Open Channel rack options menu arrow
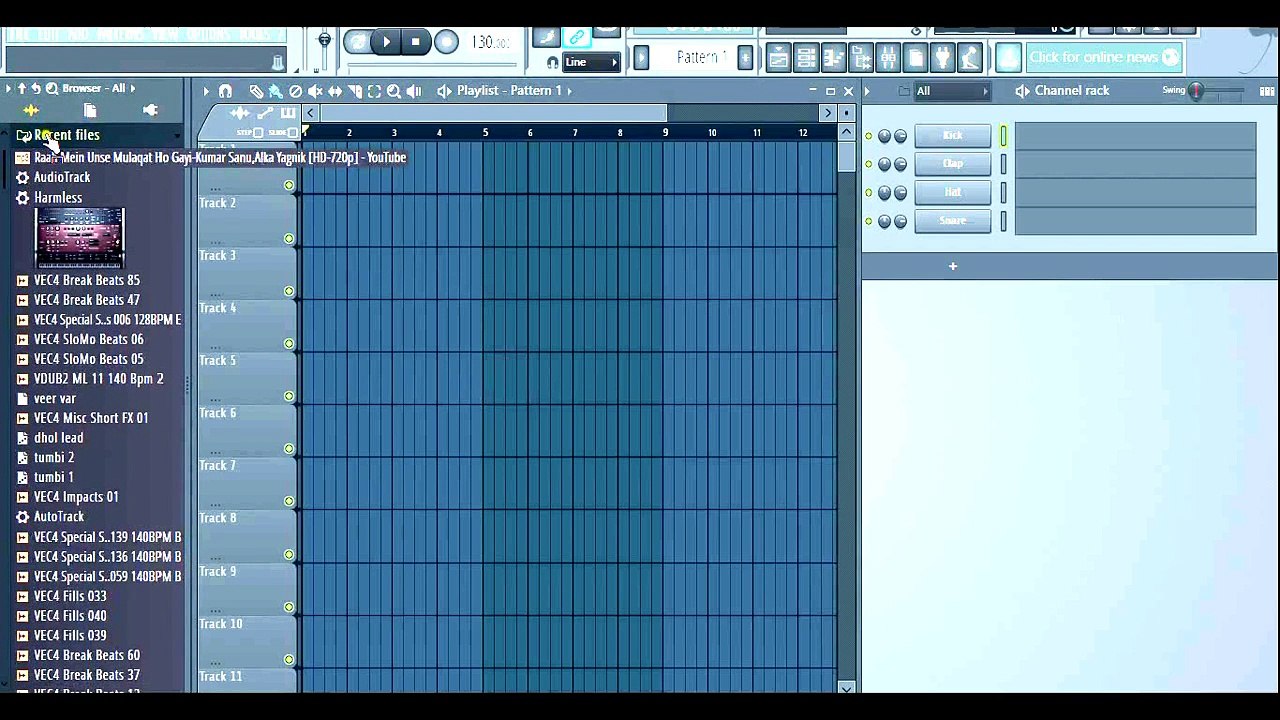The image size is (1280, 720). [867, 91]
